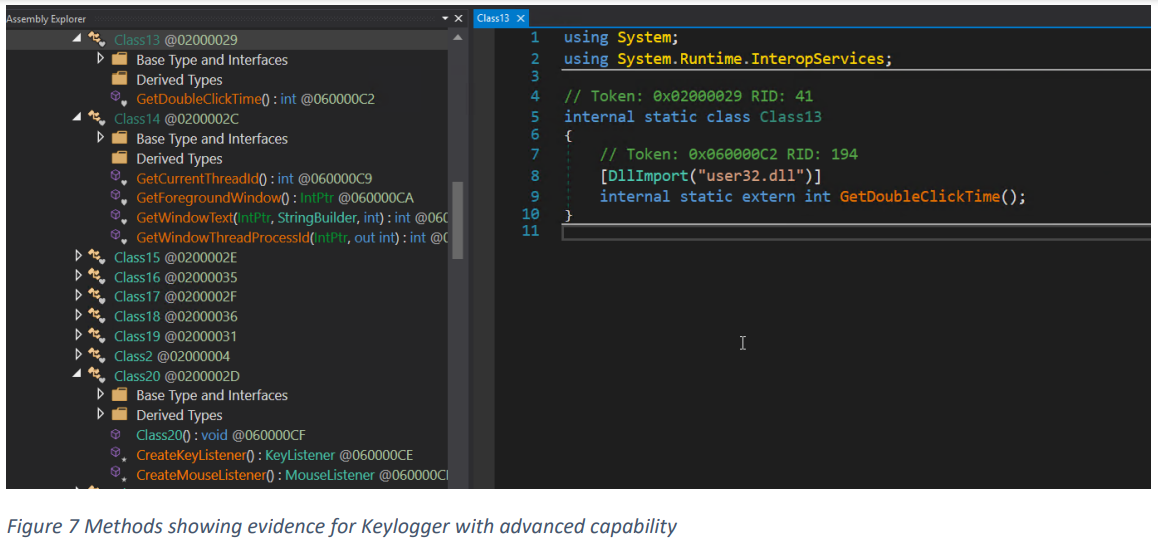Screen dimensions: 1158x542
Task: Expand the Class2 node
Action: (78, 355)
